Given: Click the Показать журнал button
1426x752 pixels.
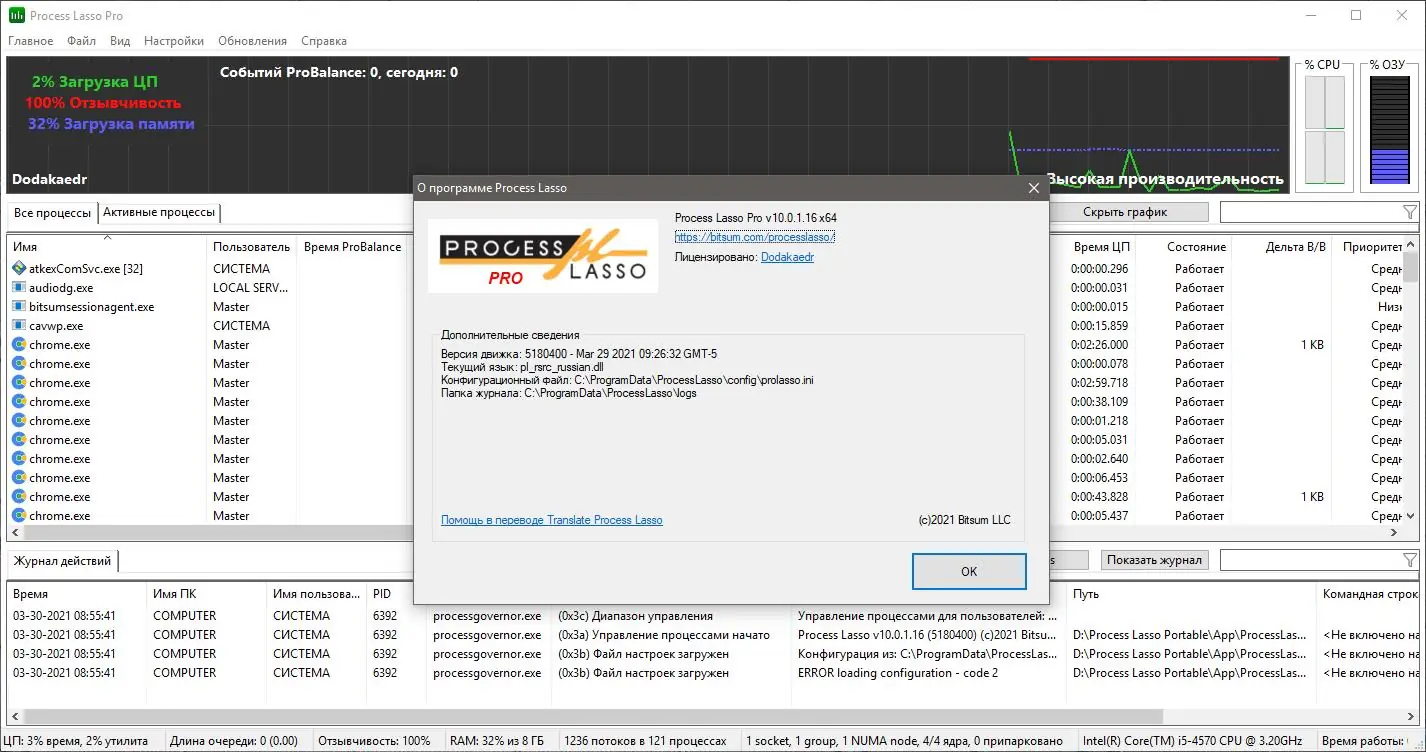Looking at the screenshot, I should pyautogui.click(x=1155, y=560).
